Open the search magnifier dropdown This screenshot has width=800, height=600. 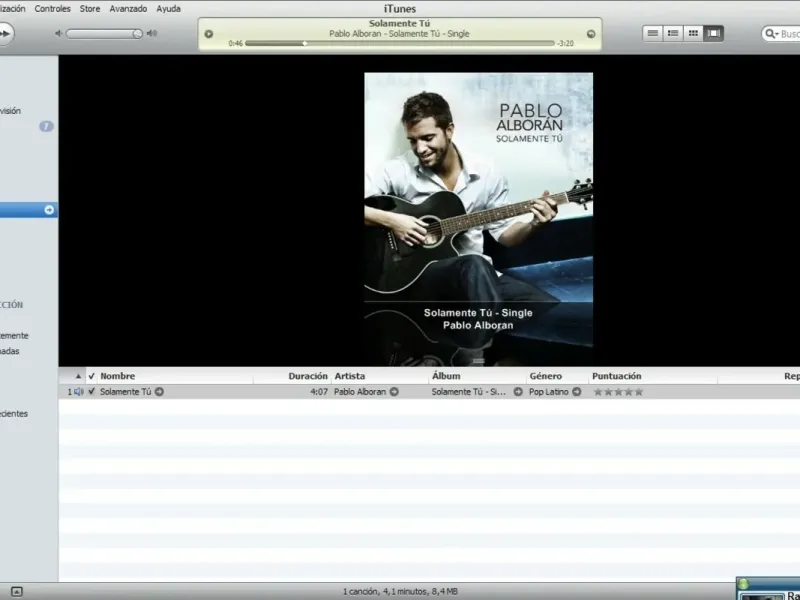click(x=770, y=34)
